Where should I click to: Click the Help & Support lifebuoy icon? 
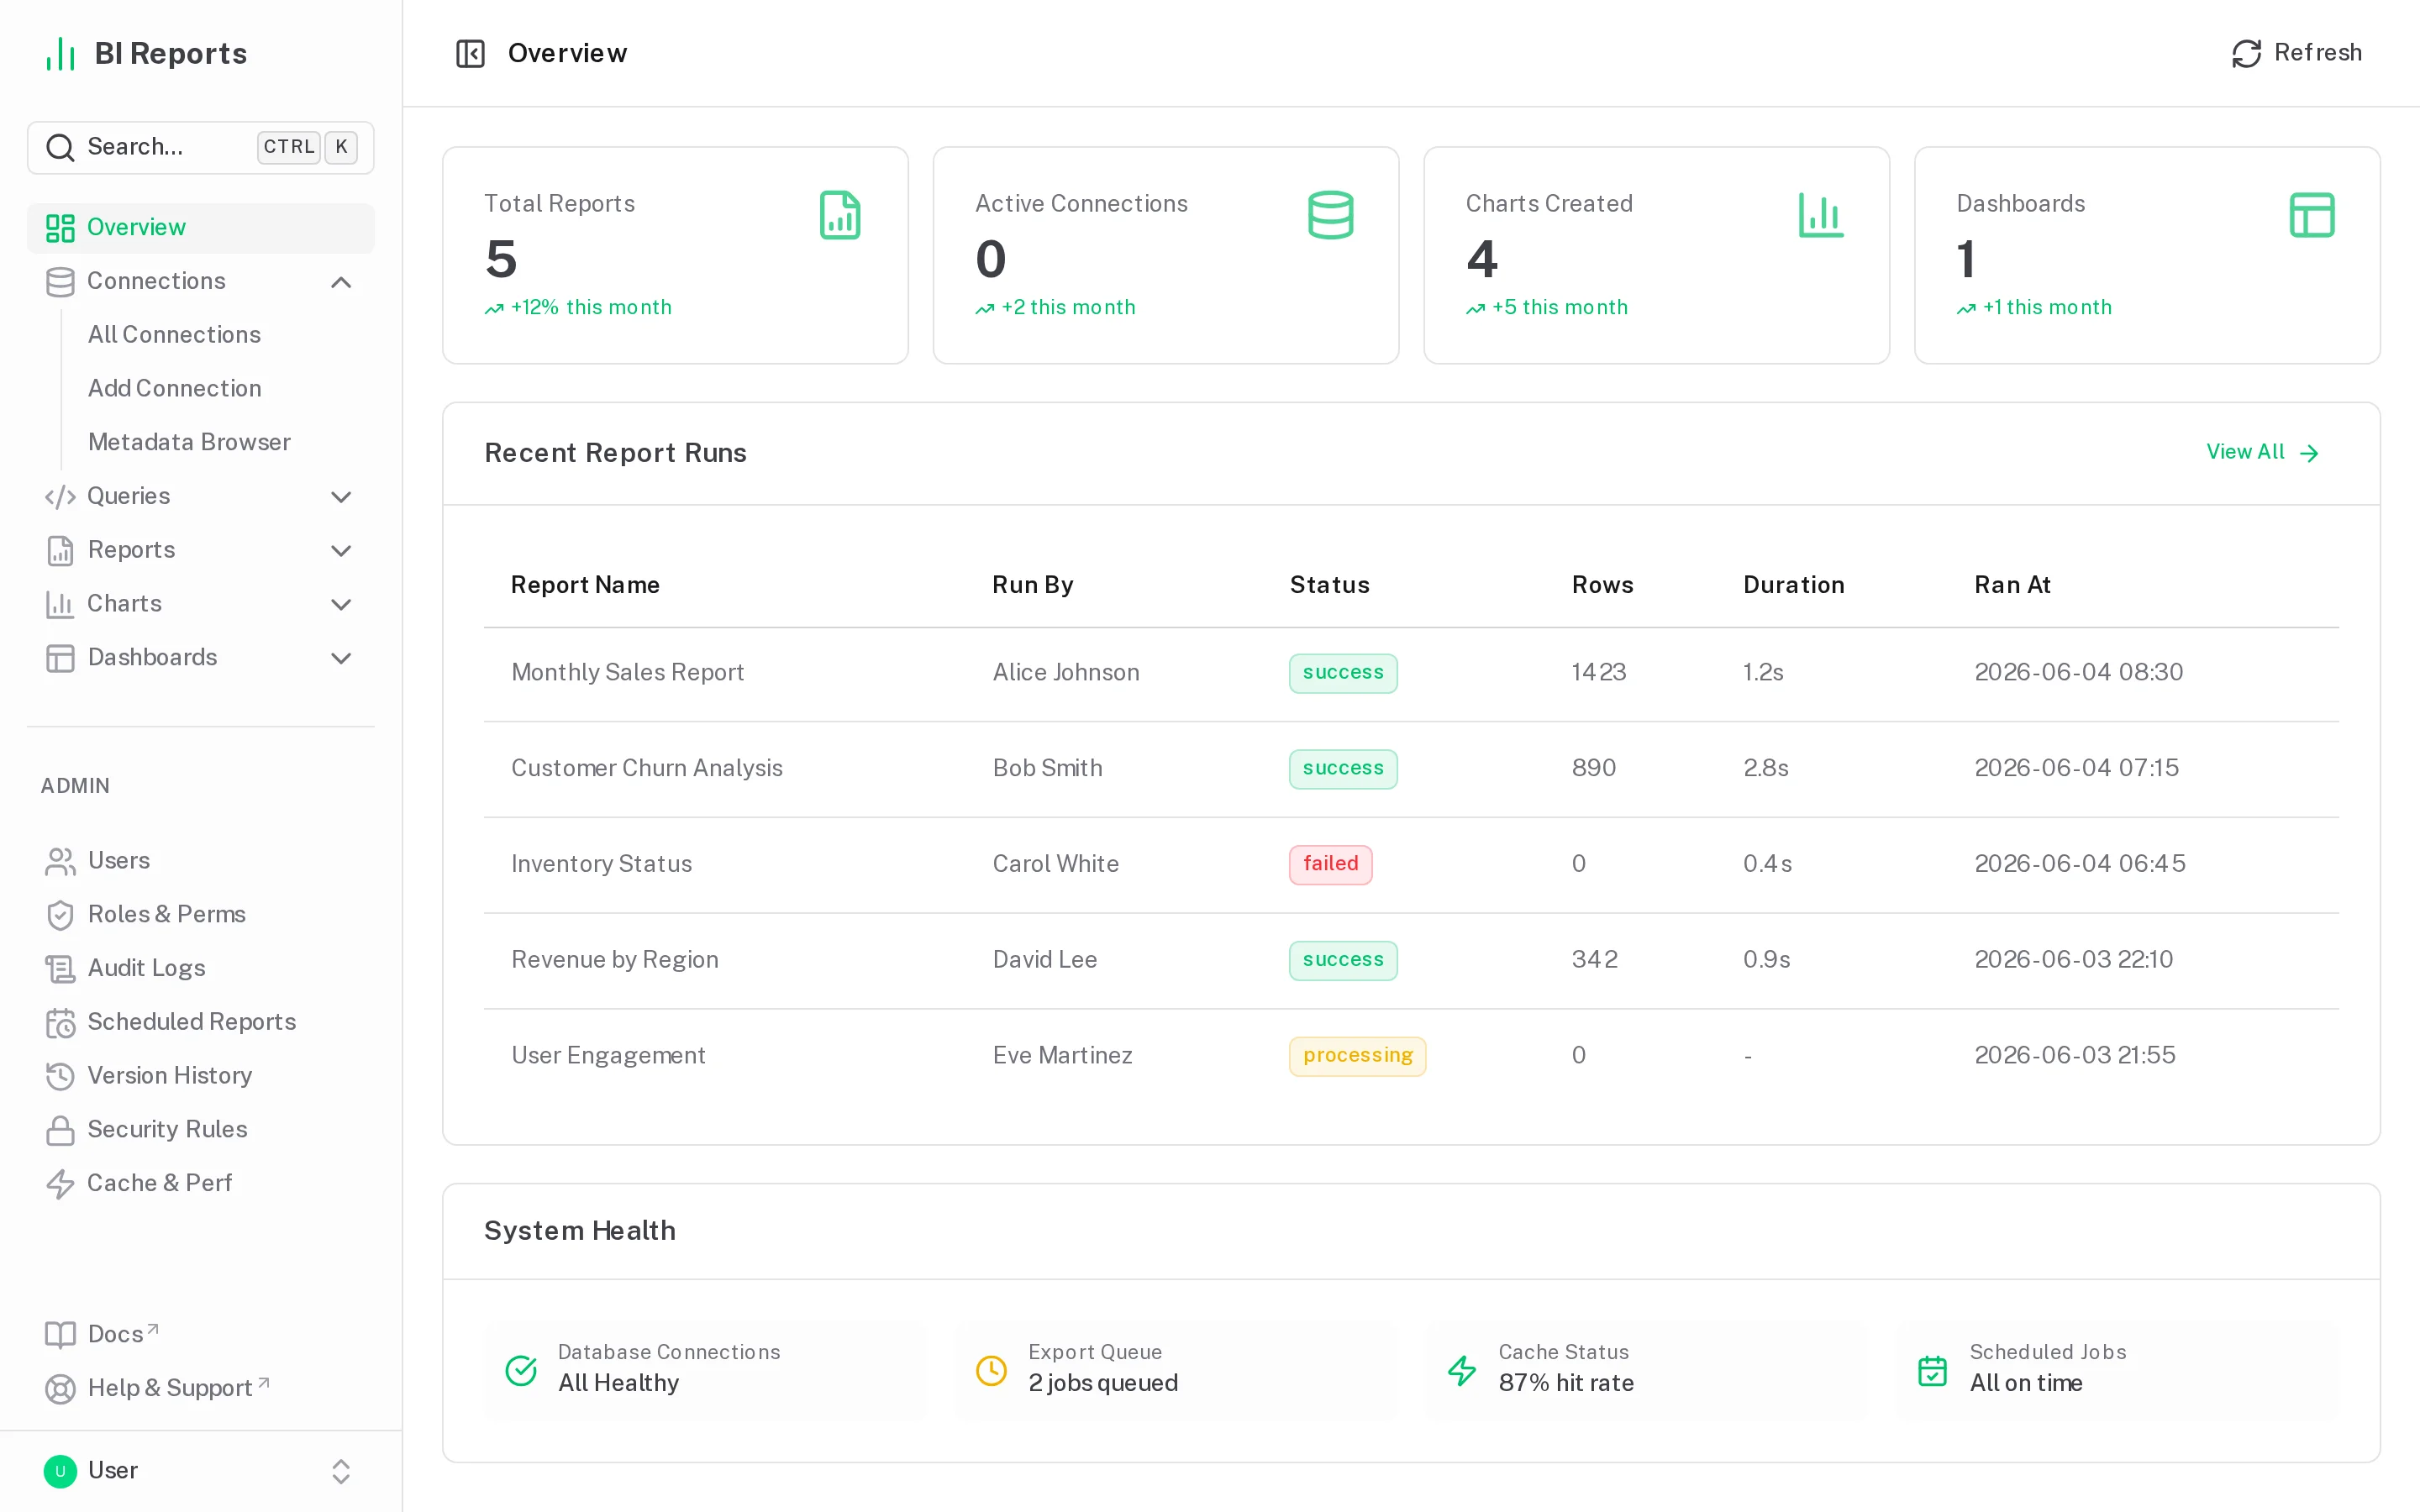pos(60,1389)
